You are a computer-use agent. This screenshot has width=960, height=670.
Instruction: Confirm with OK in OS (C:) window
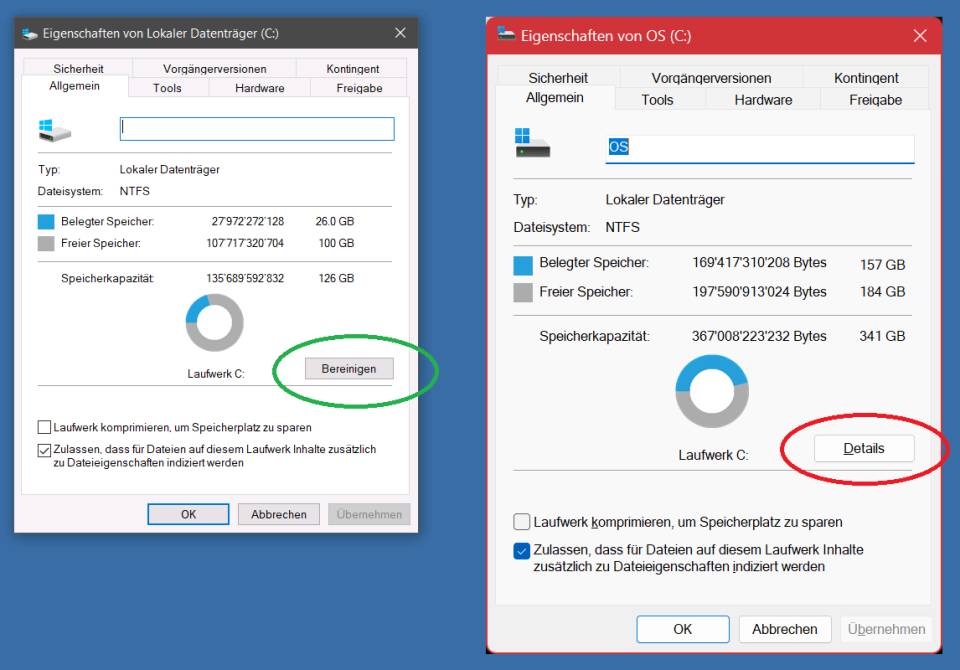coord(683,629)
